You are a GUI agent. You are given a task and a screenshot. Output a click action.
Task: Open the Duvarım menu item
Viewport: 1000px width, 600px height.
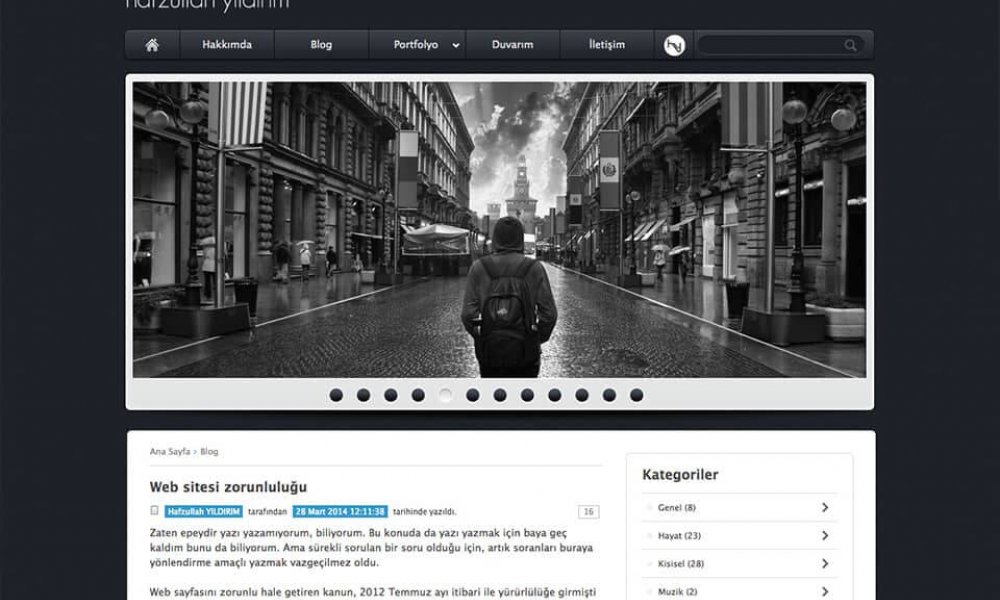(x=512, y=45)
